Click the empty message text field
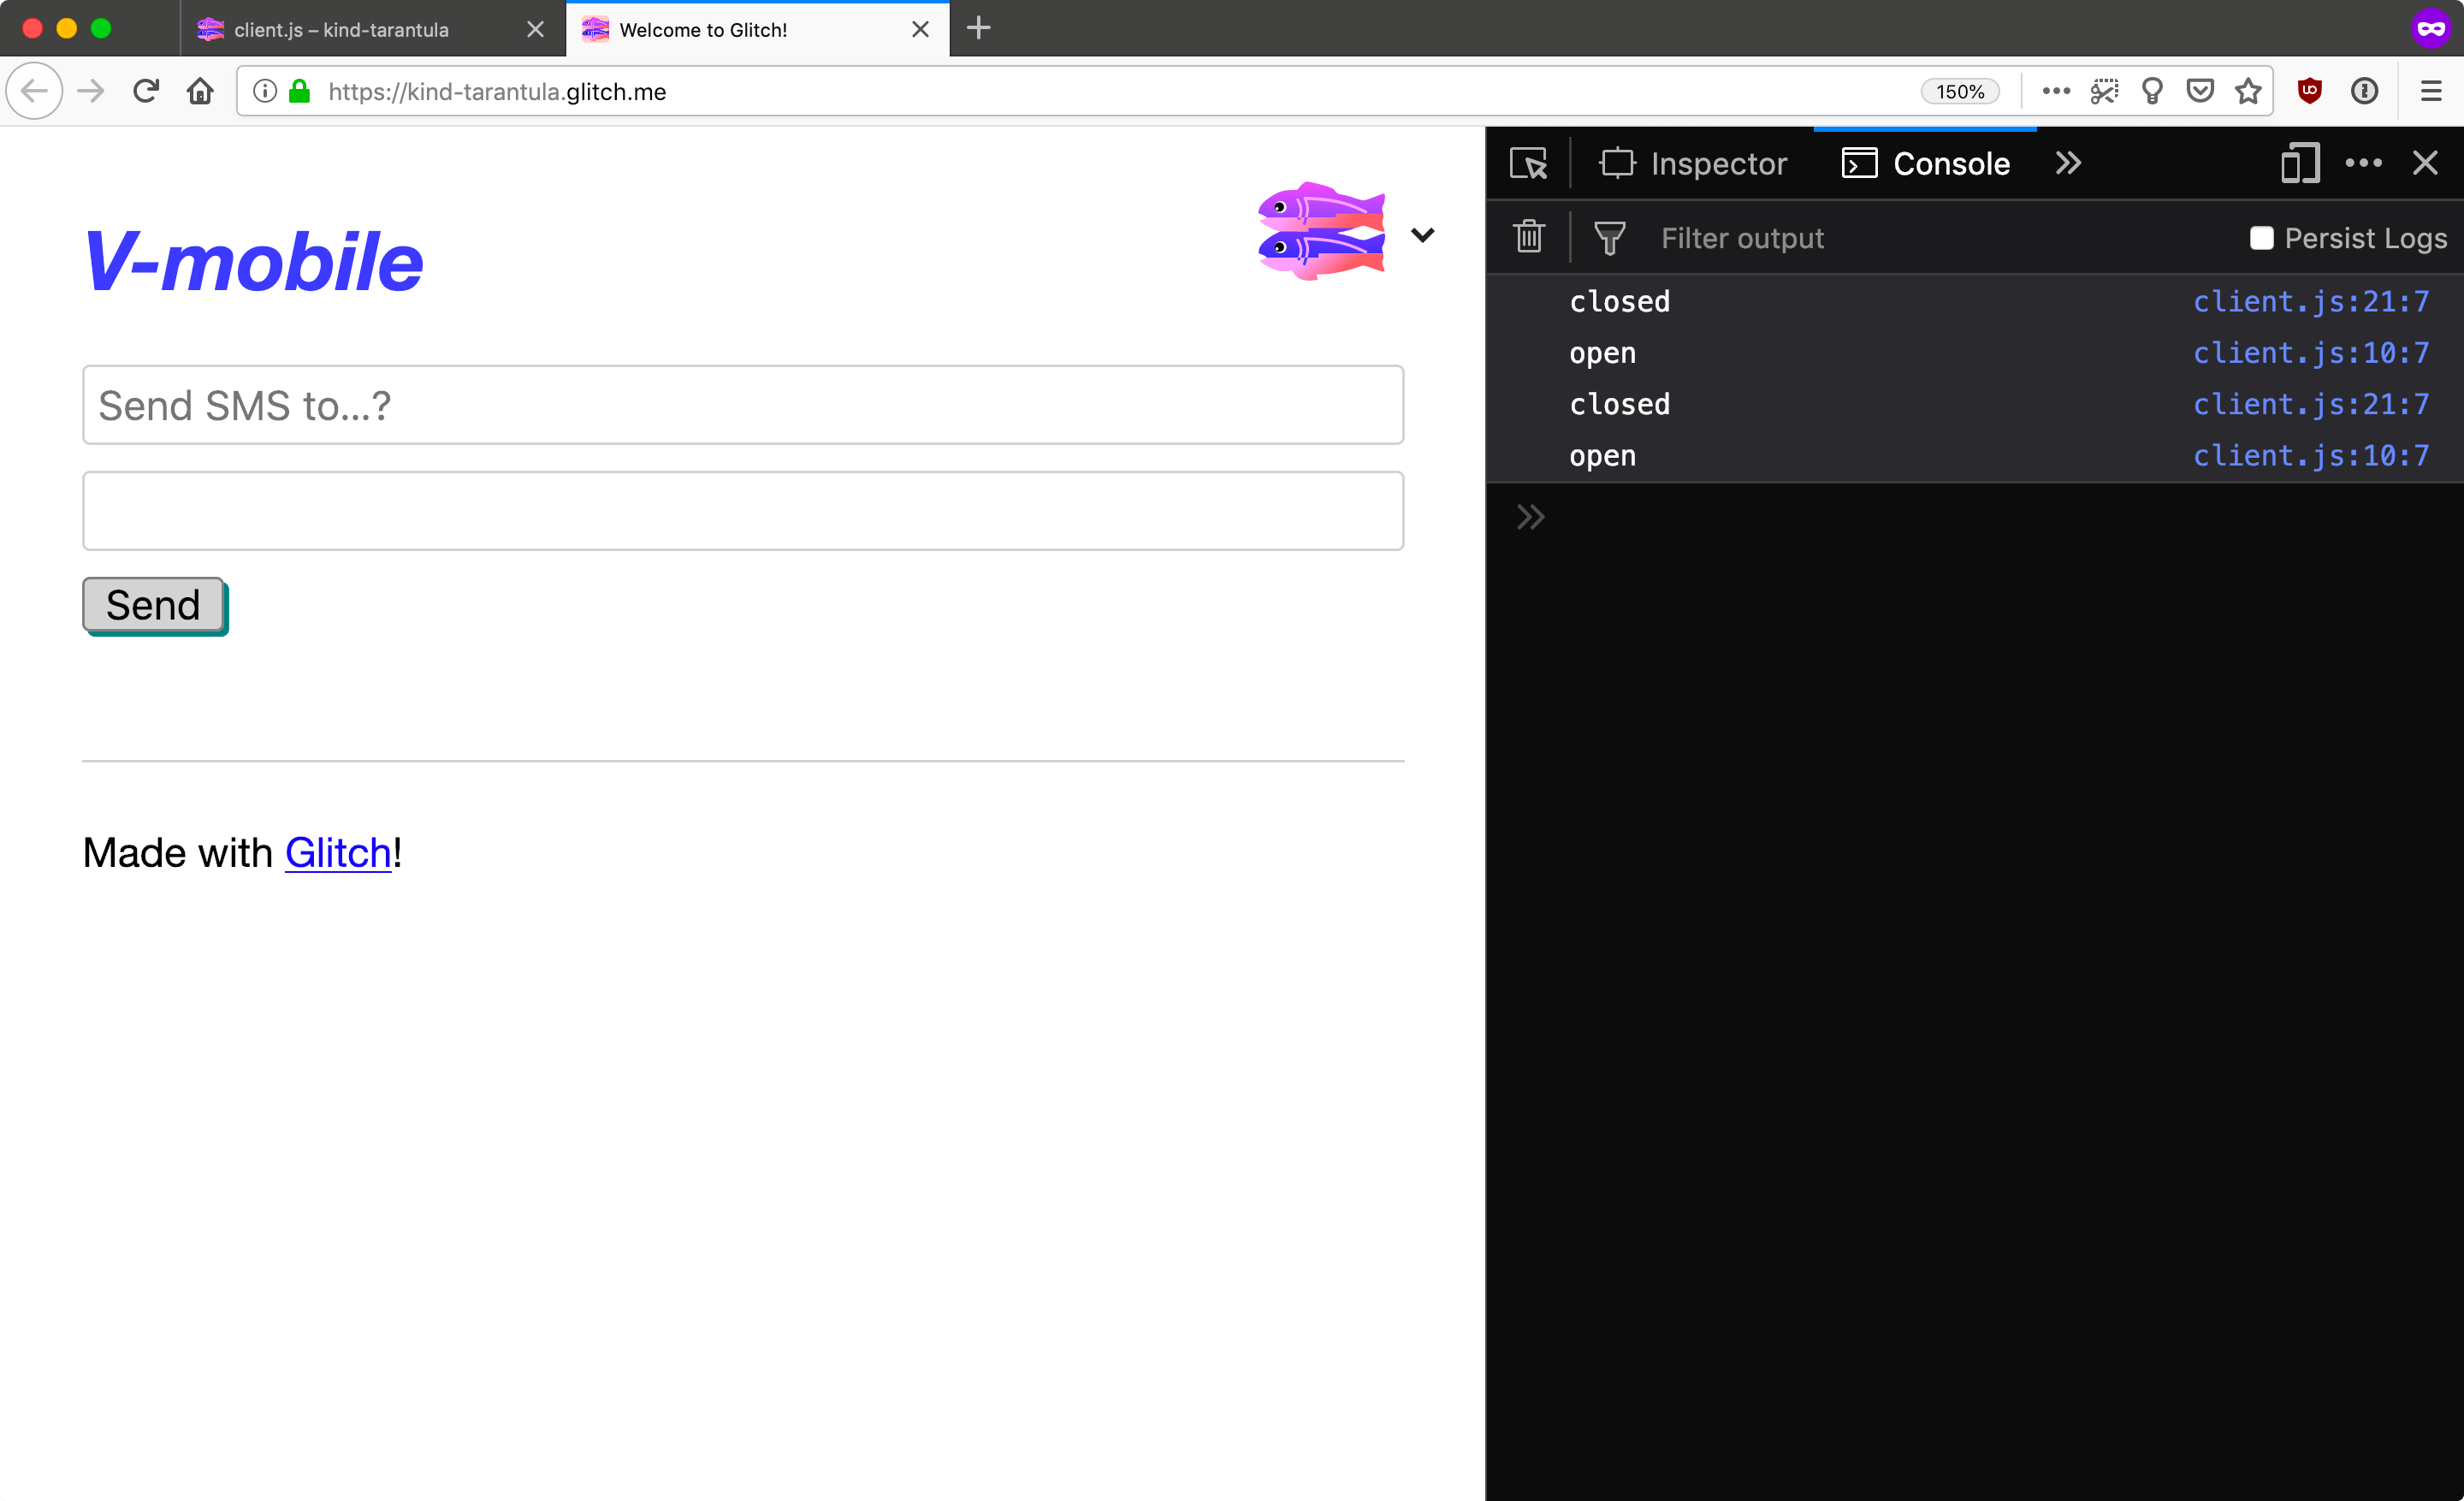The height and width of the screenshot is (1501, 2464). coord(743,511)
